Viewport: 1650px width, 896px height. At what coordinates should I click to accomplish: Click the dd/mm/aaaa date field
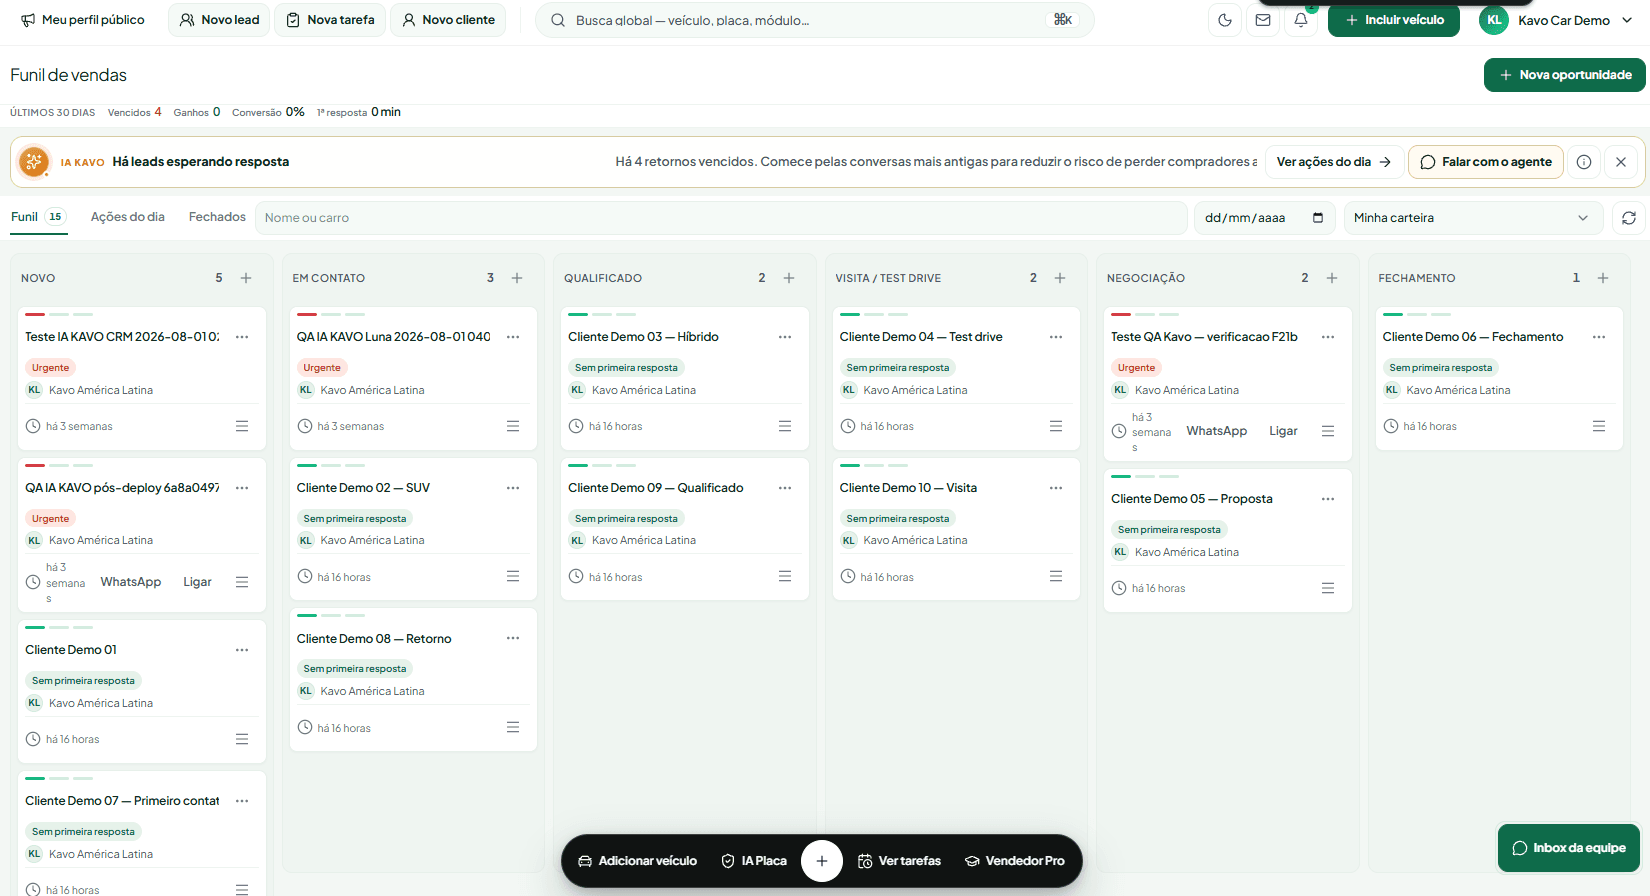pyautogui.click(x=1265, y=218)
